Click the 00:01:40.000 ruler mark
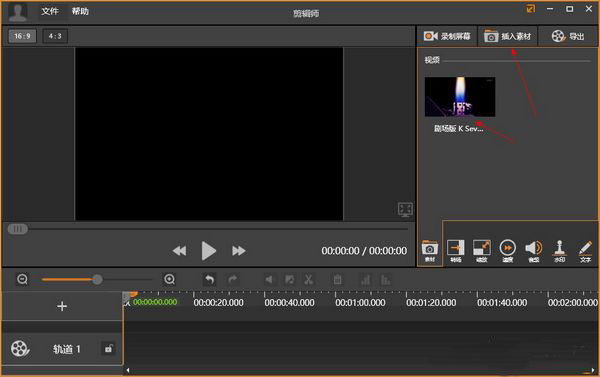The image size is (600, 377). pyautogui.click(x=502, y=303)
